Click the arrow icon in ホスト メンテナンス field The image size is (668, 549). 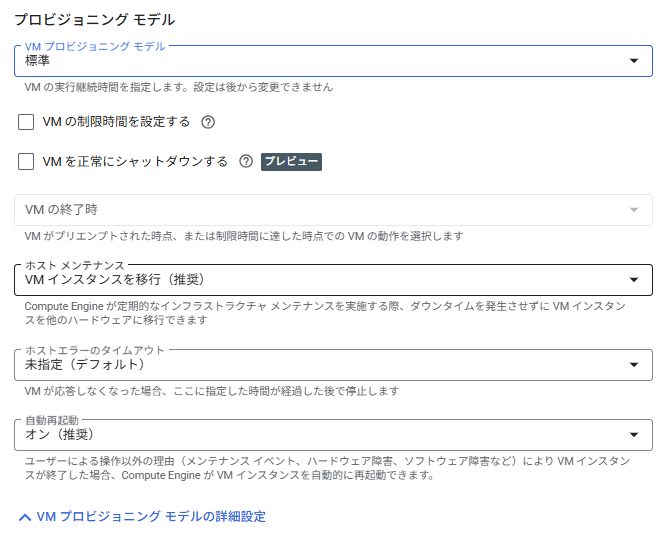point(633,280)
